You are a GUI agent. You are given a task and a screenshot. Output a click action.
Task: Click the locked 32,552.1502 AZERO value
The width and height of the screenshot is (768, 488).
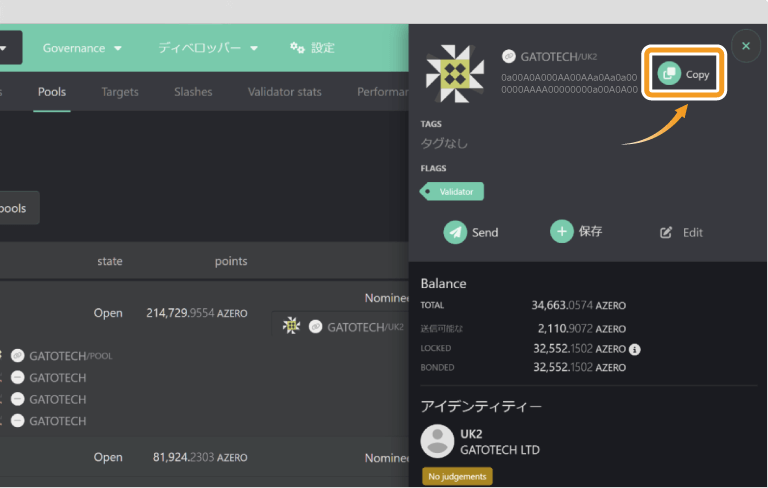pyautogui.click(x=579, y=348)
